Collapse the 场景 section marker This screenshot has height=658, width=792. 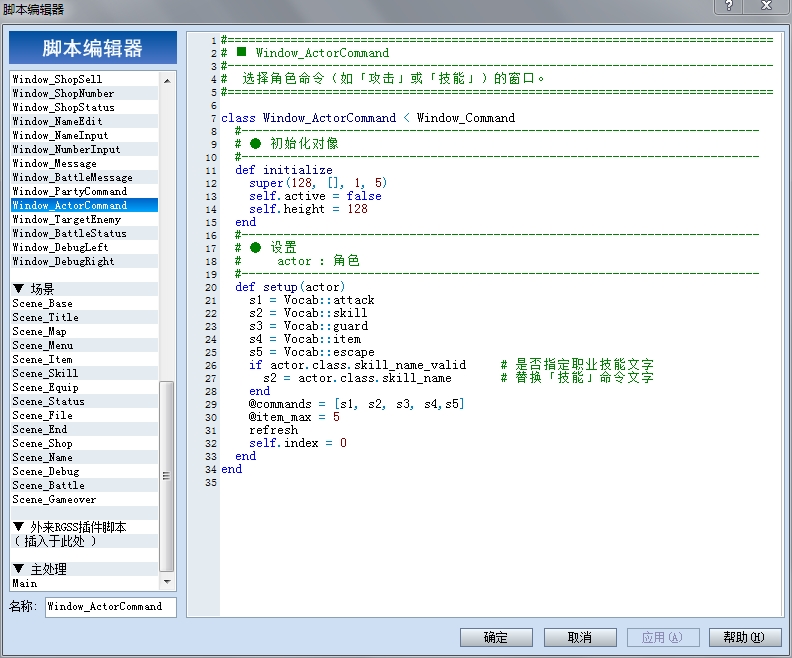point(19,288)
